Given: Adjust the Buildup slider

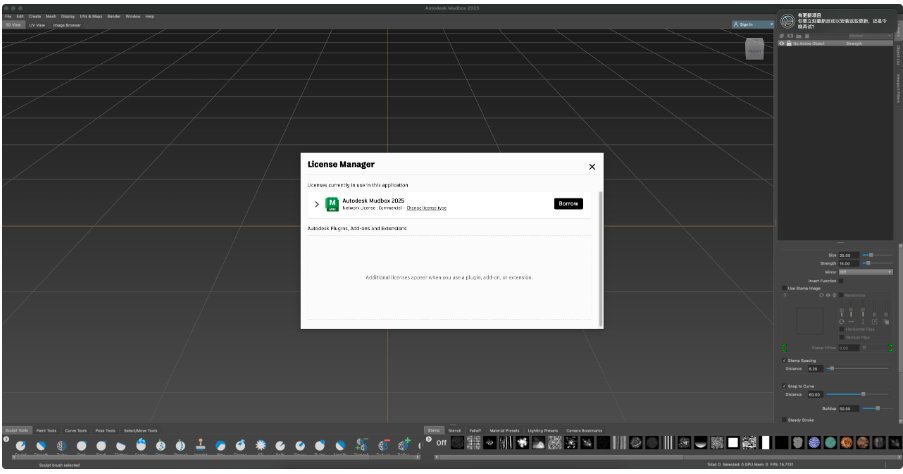Looking at the screenshot, I should tap(877, 408).
